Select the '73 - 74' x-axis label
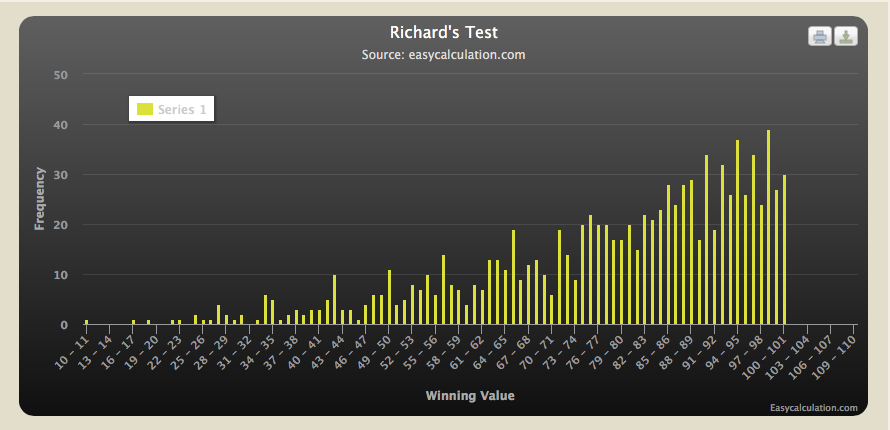 pyautogui.click(x=561, y=351)
